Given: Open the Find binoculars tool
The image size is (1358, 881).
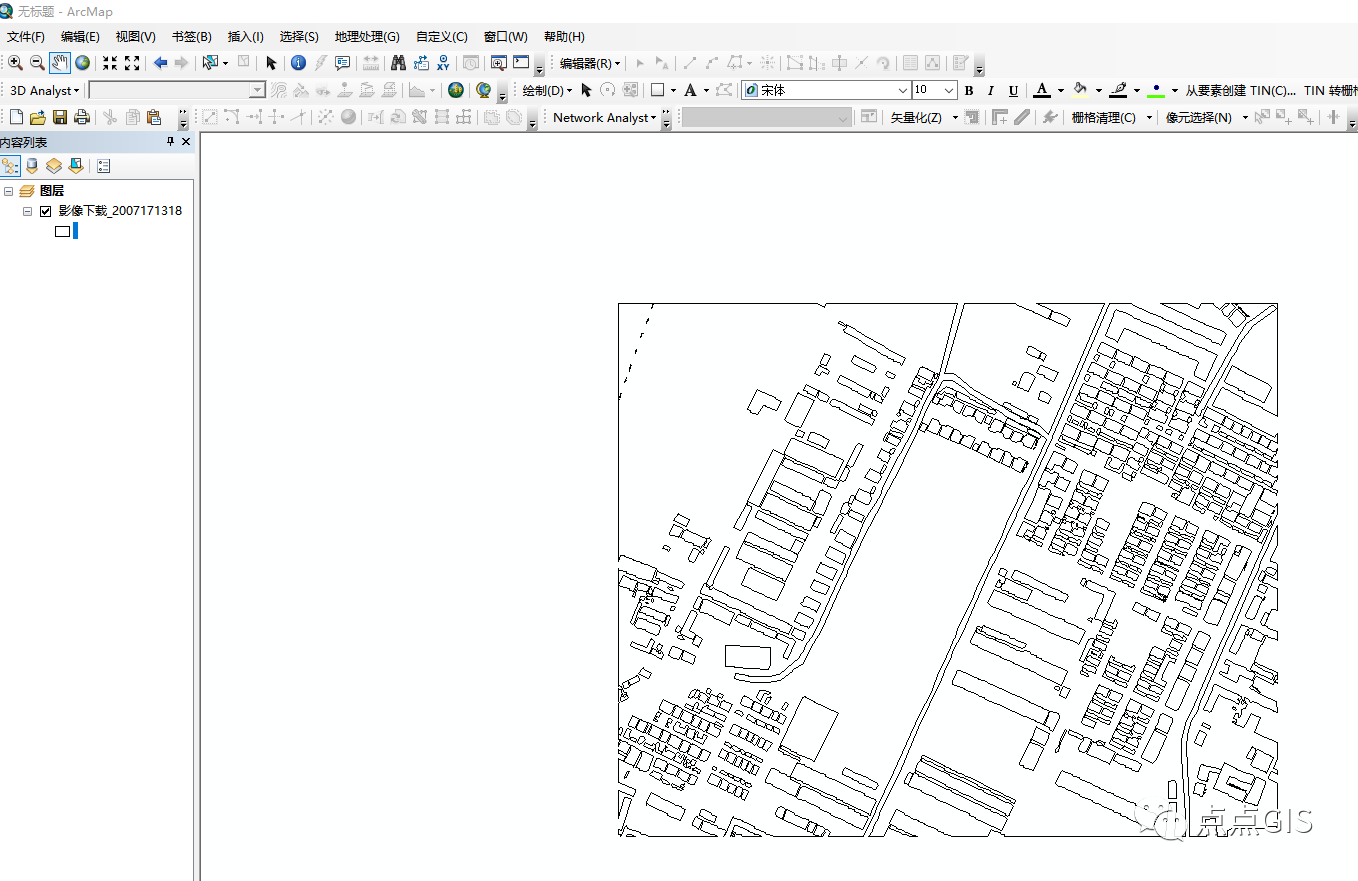Looking at the screenshot, I should [398, 63].
